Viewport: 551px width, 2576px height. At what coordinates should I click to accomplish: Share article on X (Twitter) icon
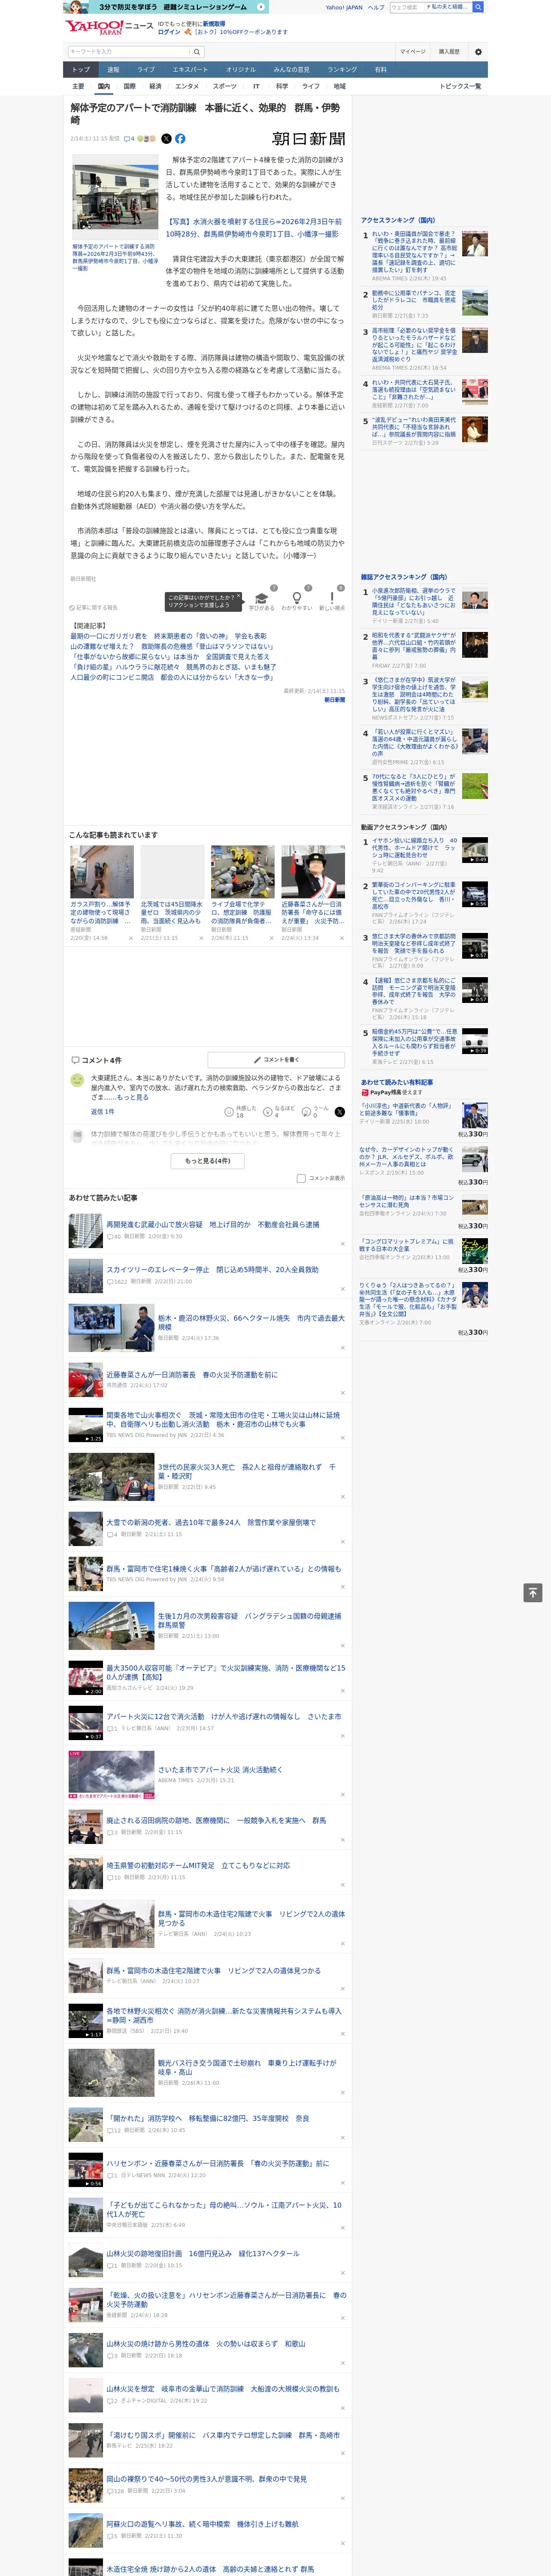[167, 139]
